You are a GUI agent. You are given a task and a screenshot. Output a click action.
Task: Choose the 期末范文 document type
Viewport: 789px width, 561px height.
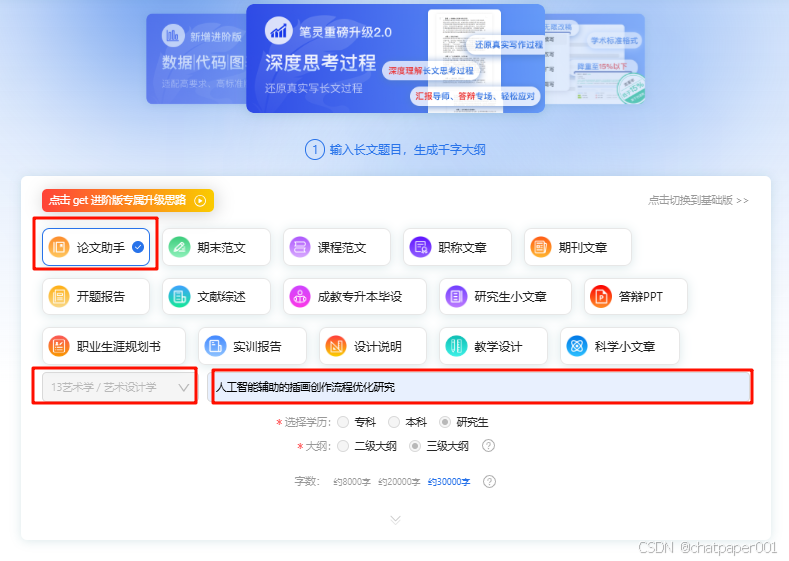216,247
